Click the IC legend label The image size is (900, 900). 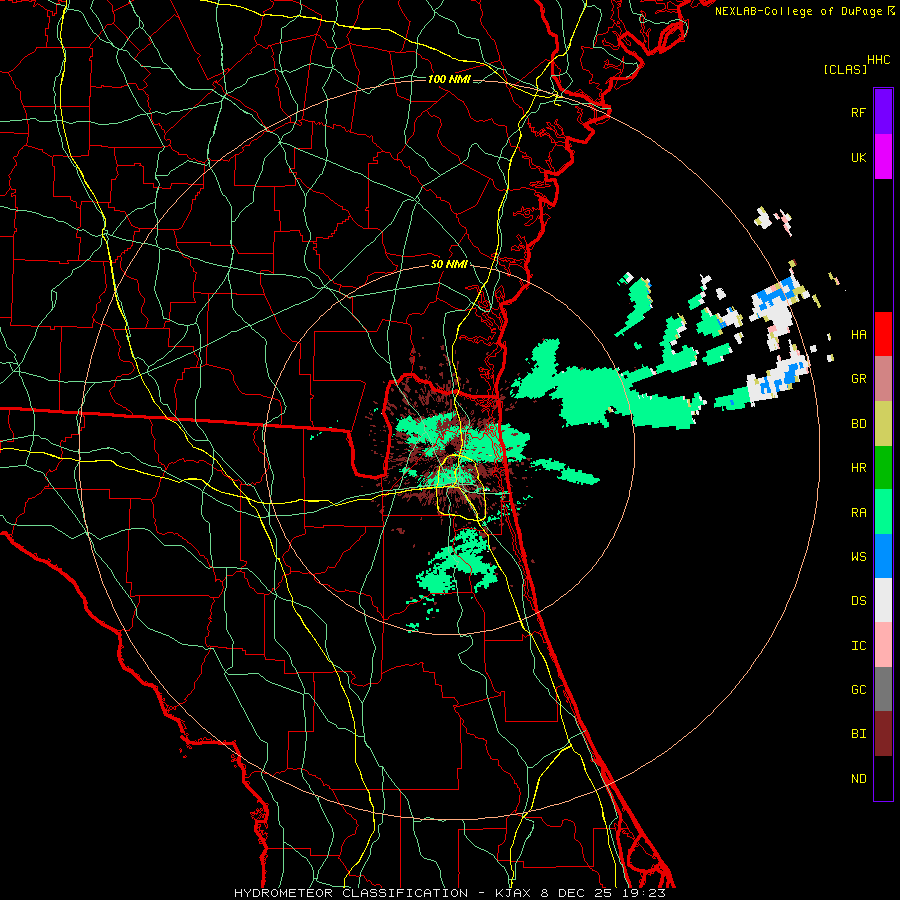point(858,646)
